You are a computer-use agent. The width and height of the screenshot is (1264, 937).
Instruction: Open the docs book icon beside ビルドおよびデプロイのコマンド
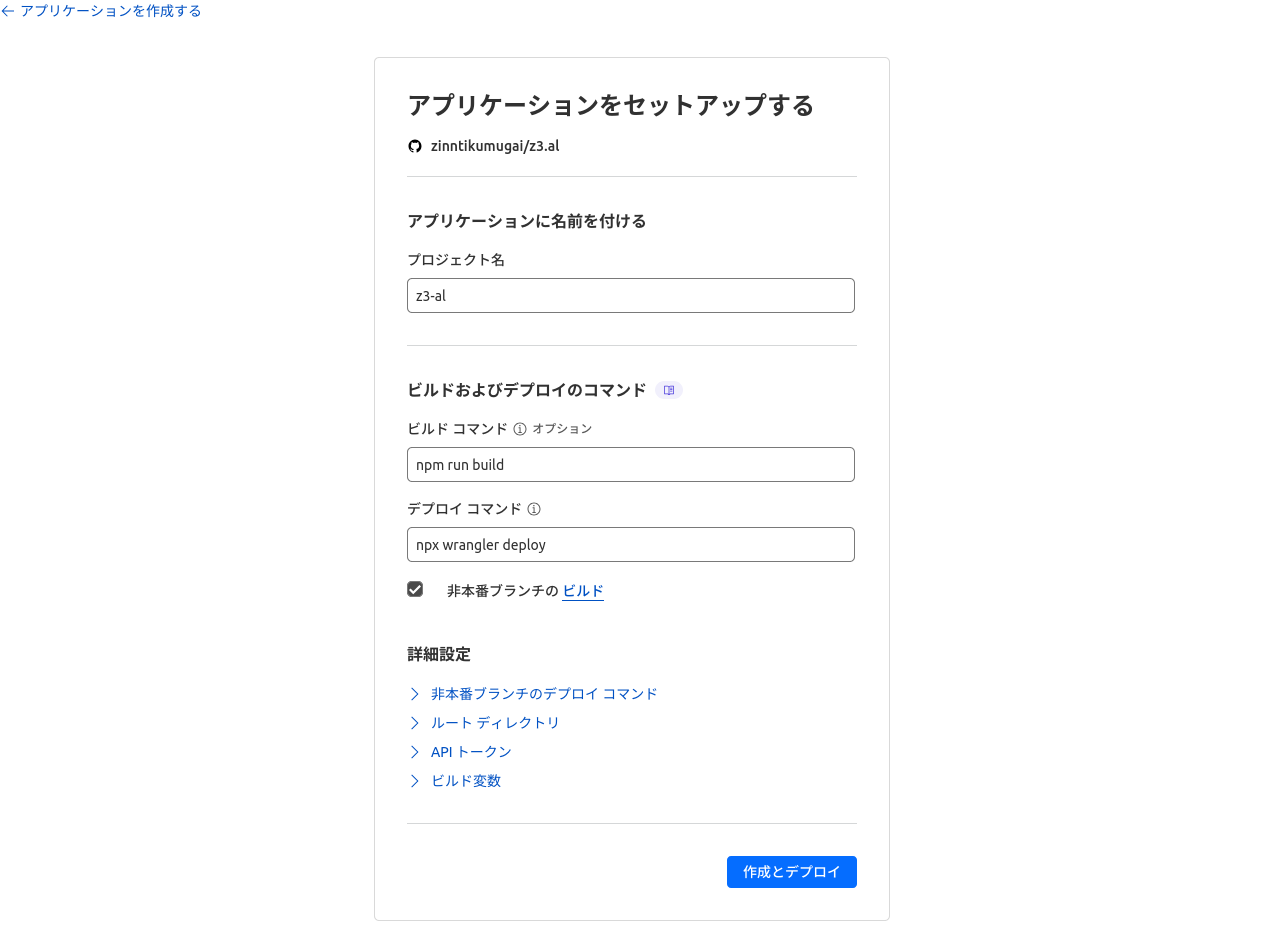pyautogui.click(x=669, y=390)
